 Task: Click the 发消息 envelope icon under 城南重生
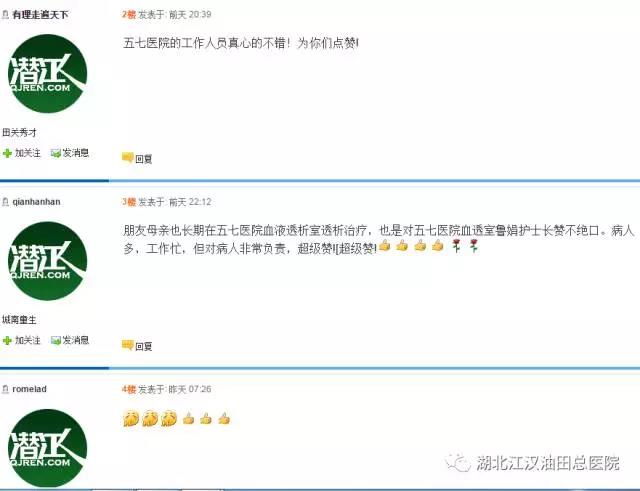click(x=56, y=340)
